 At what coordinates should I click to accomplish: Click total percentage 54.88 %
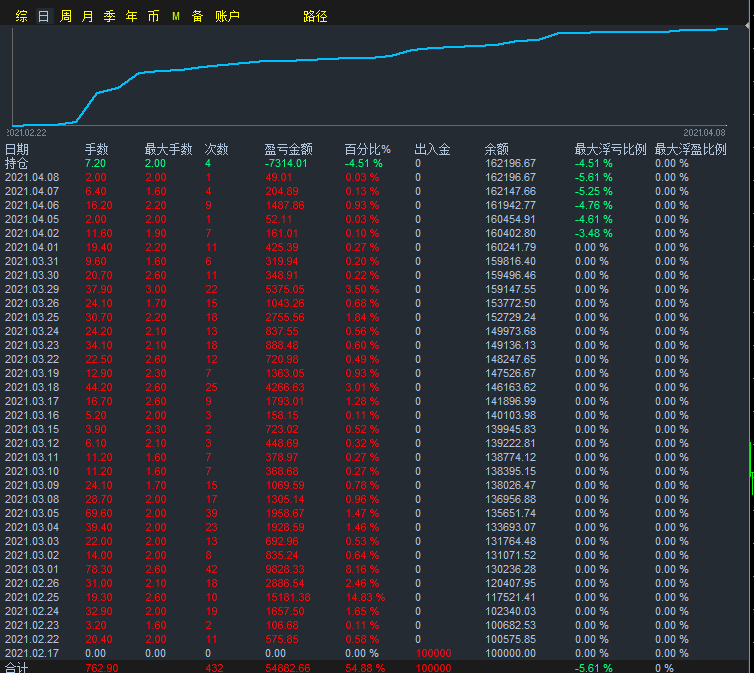[365, 668]
